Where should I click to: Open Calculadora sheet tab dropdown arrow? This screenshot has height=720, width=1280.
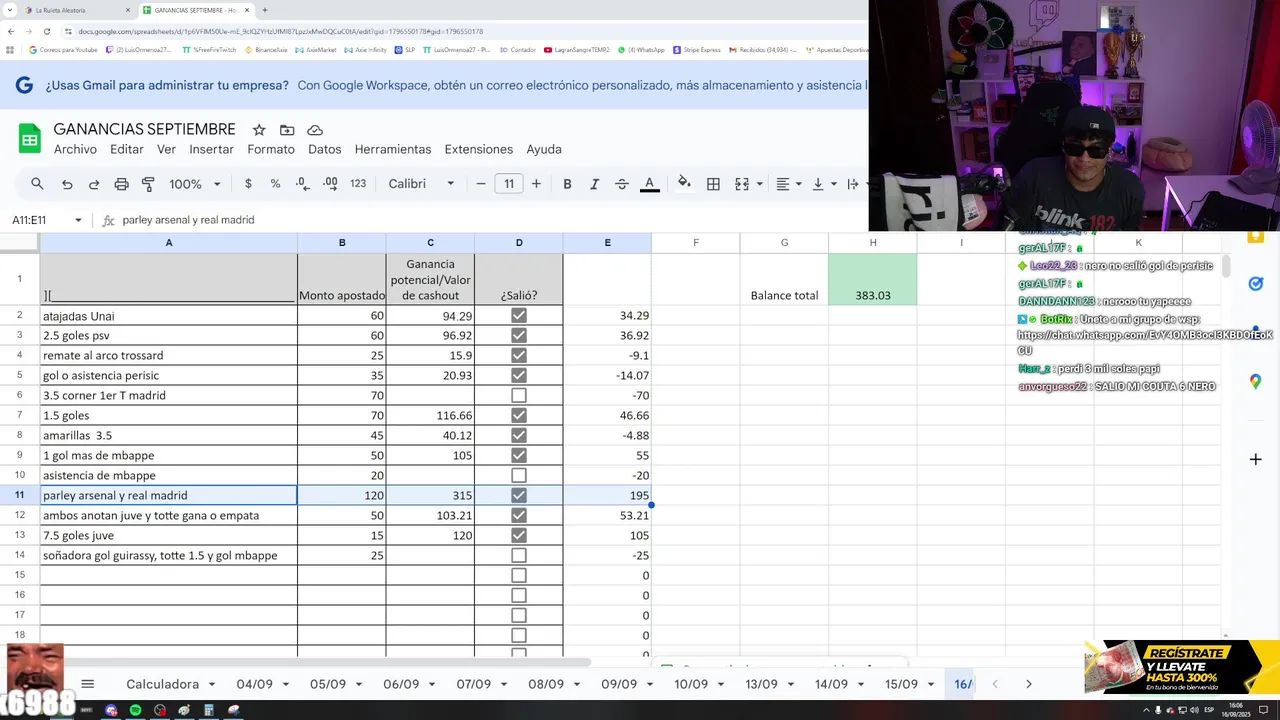[211, 684]
